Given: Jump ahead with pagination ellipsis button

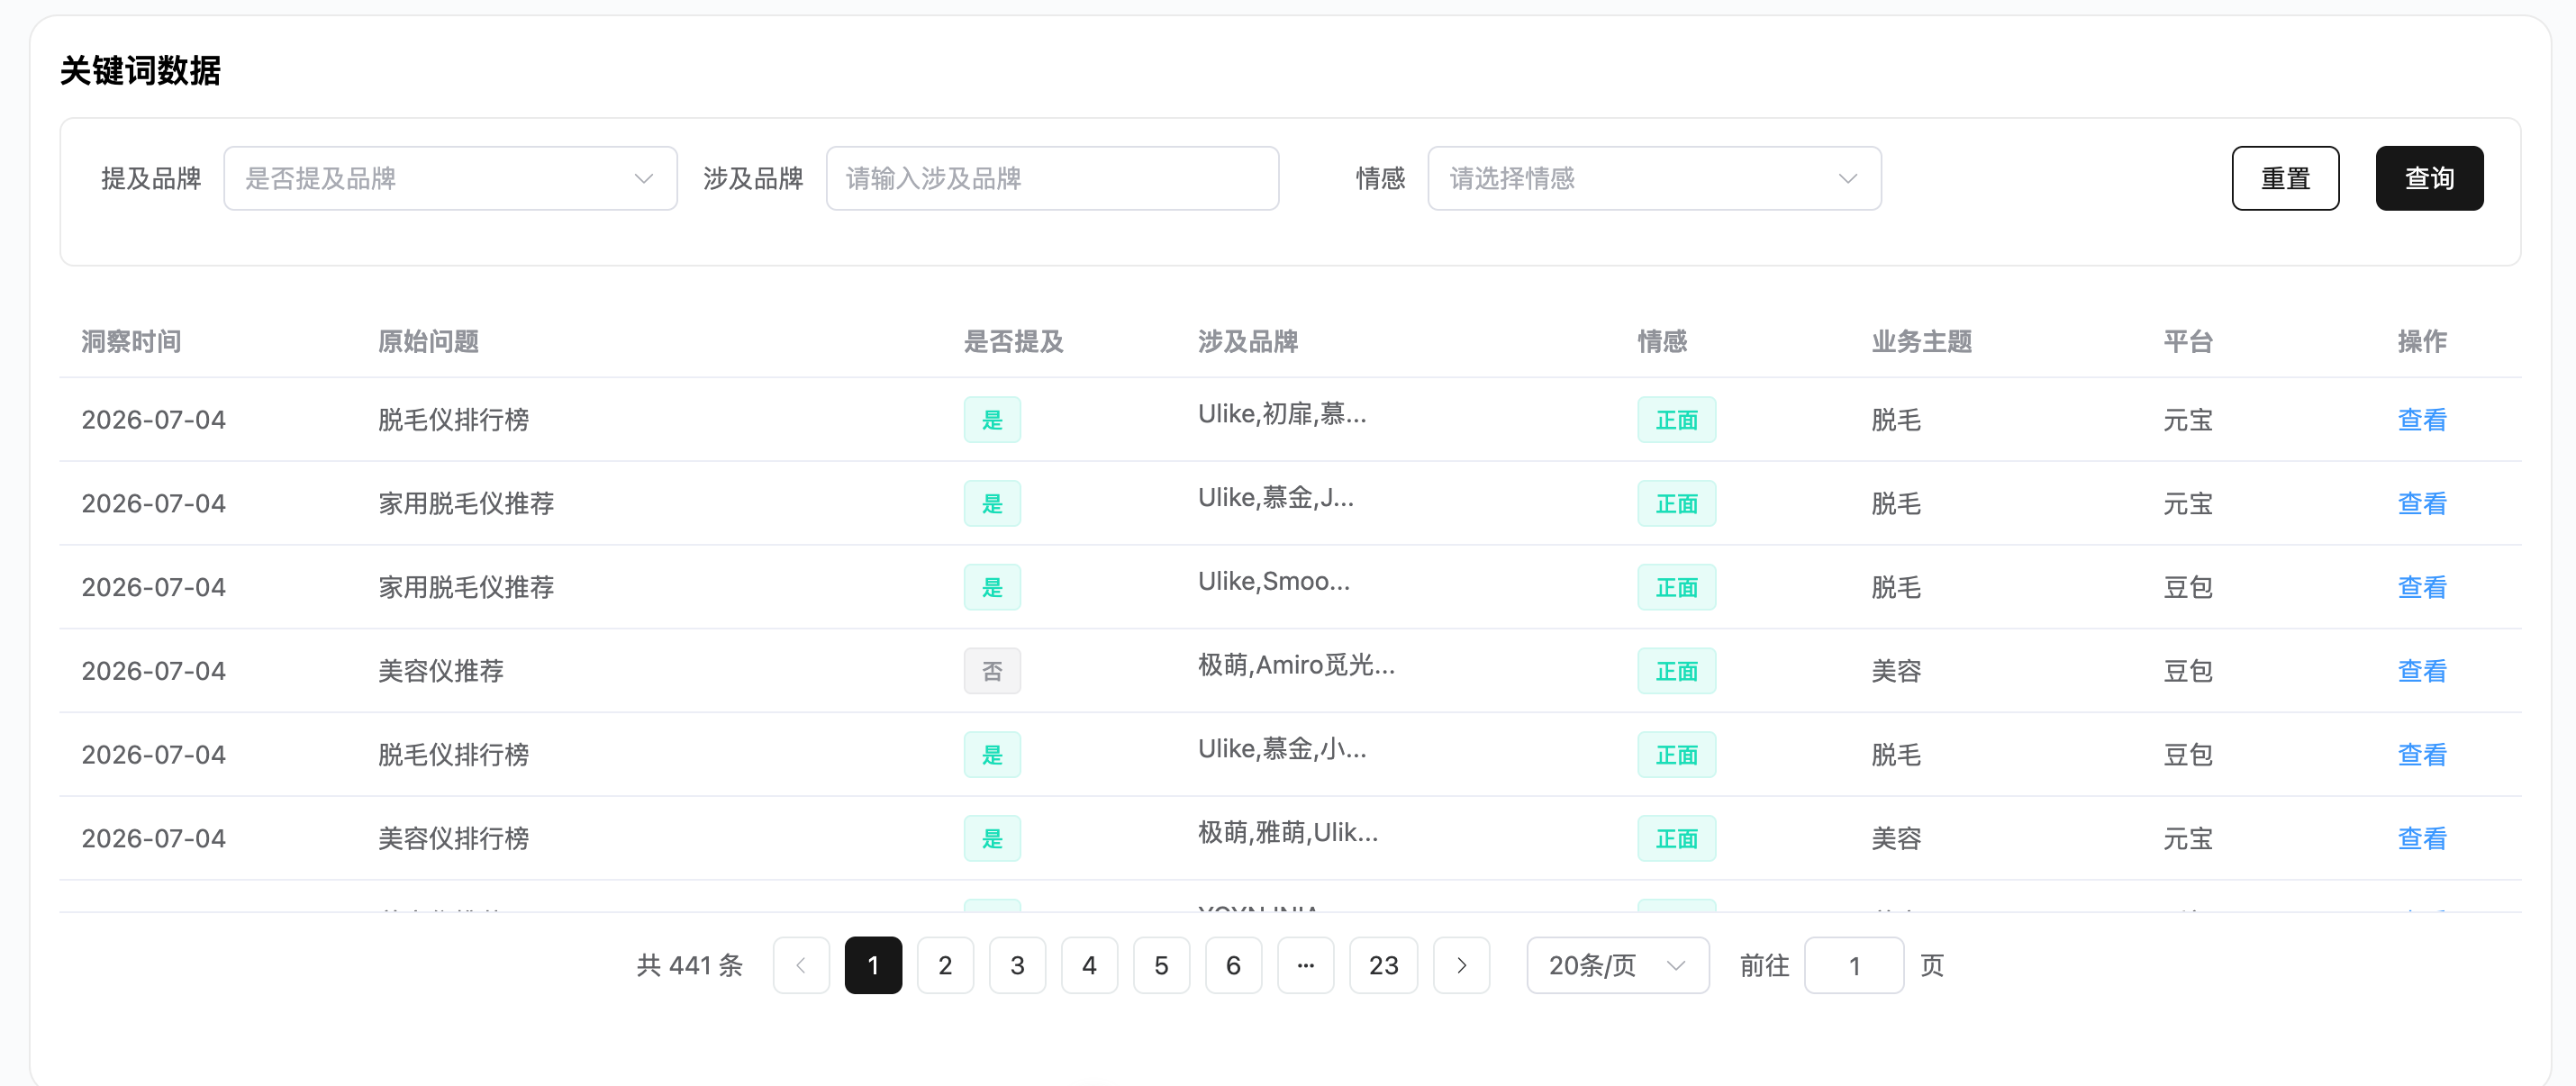Looking at the screenshot, I should (x=1305, y=965).
